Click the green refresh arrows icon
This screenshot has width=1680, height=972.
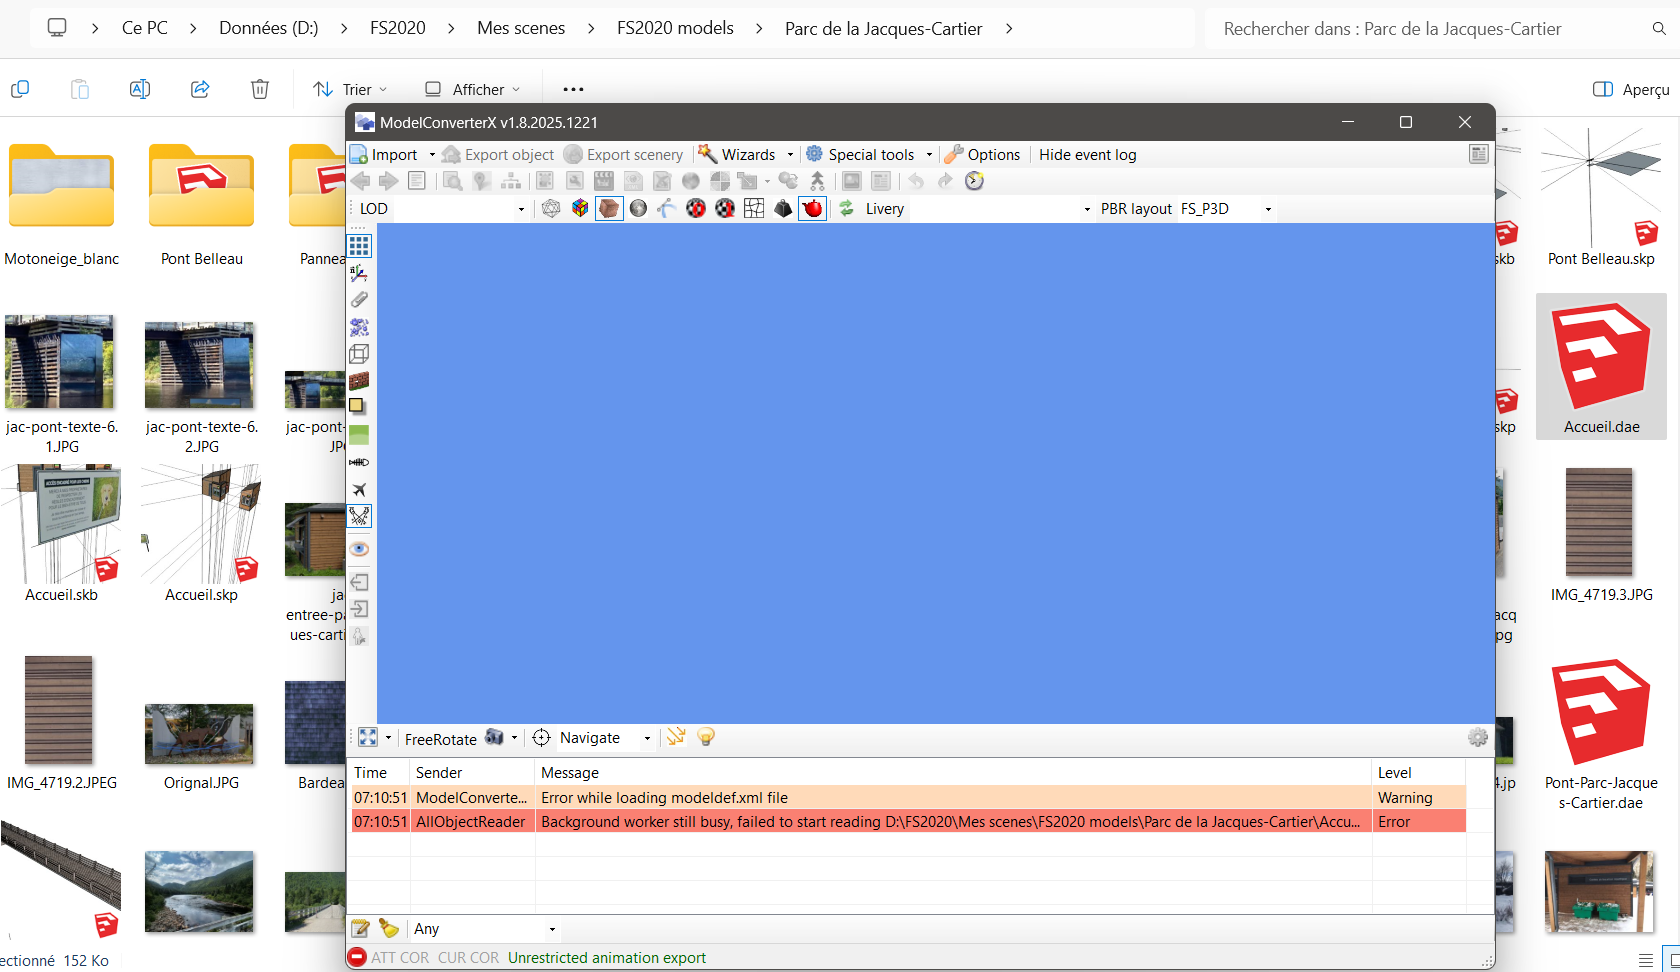click(846, 208)
